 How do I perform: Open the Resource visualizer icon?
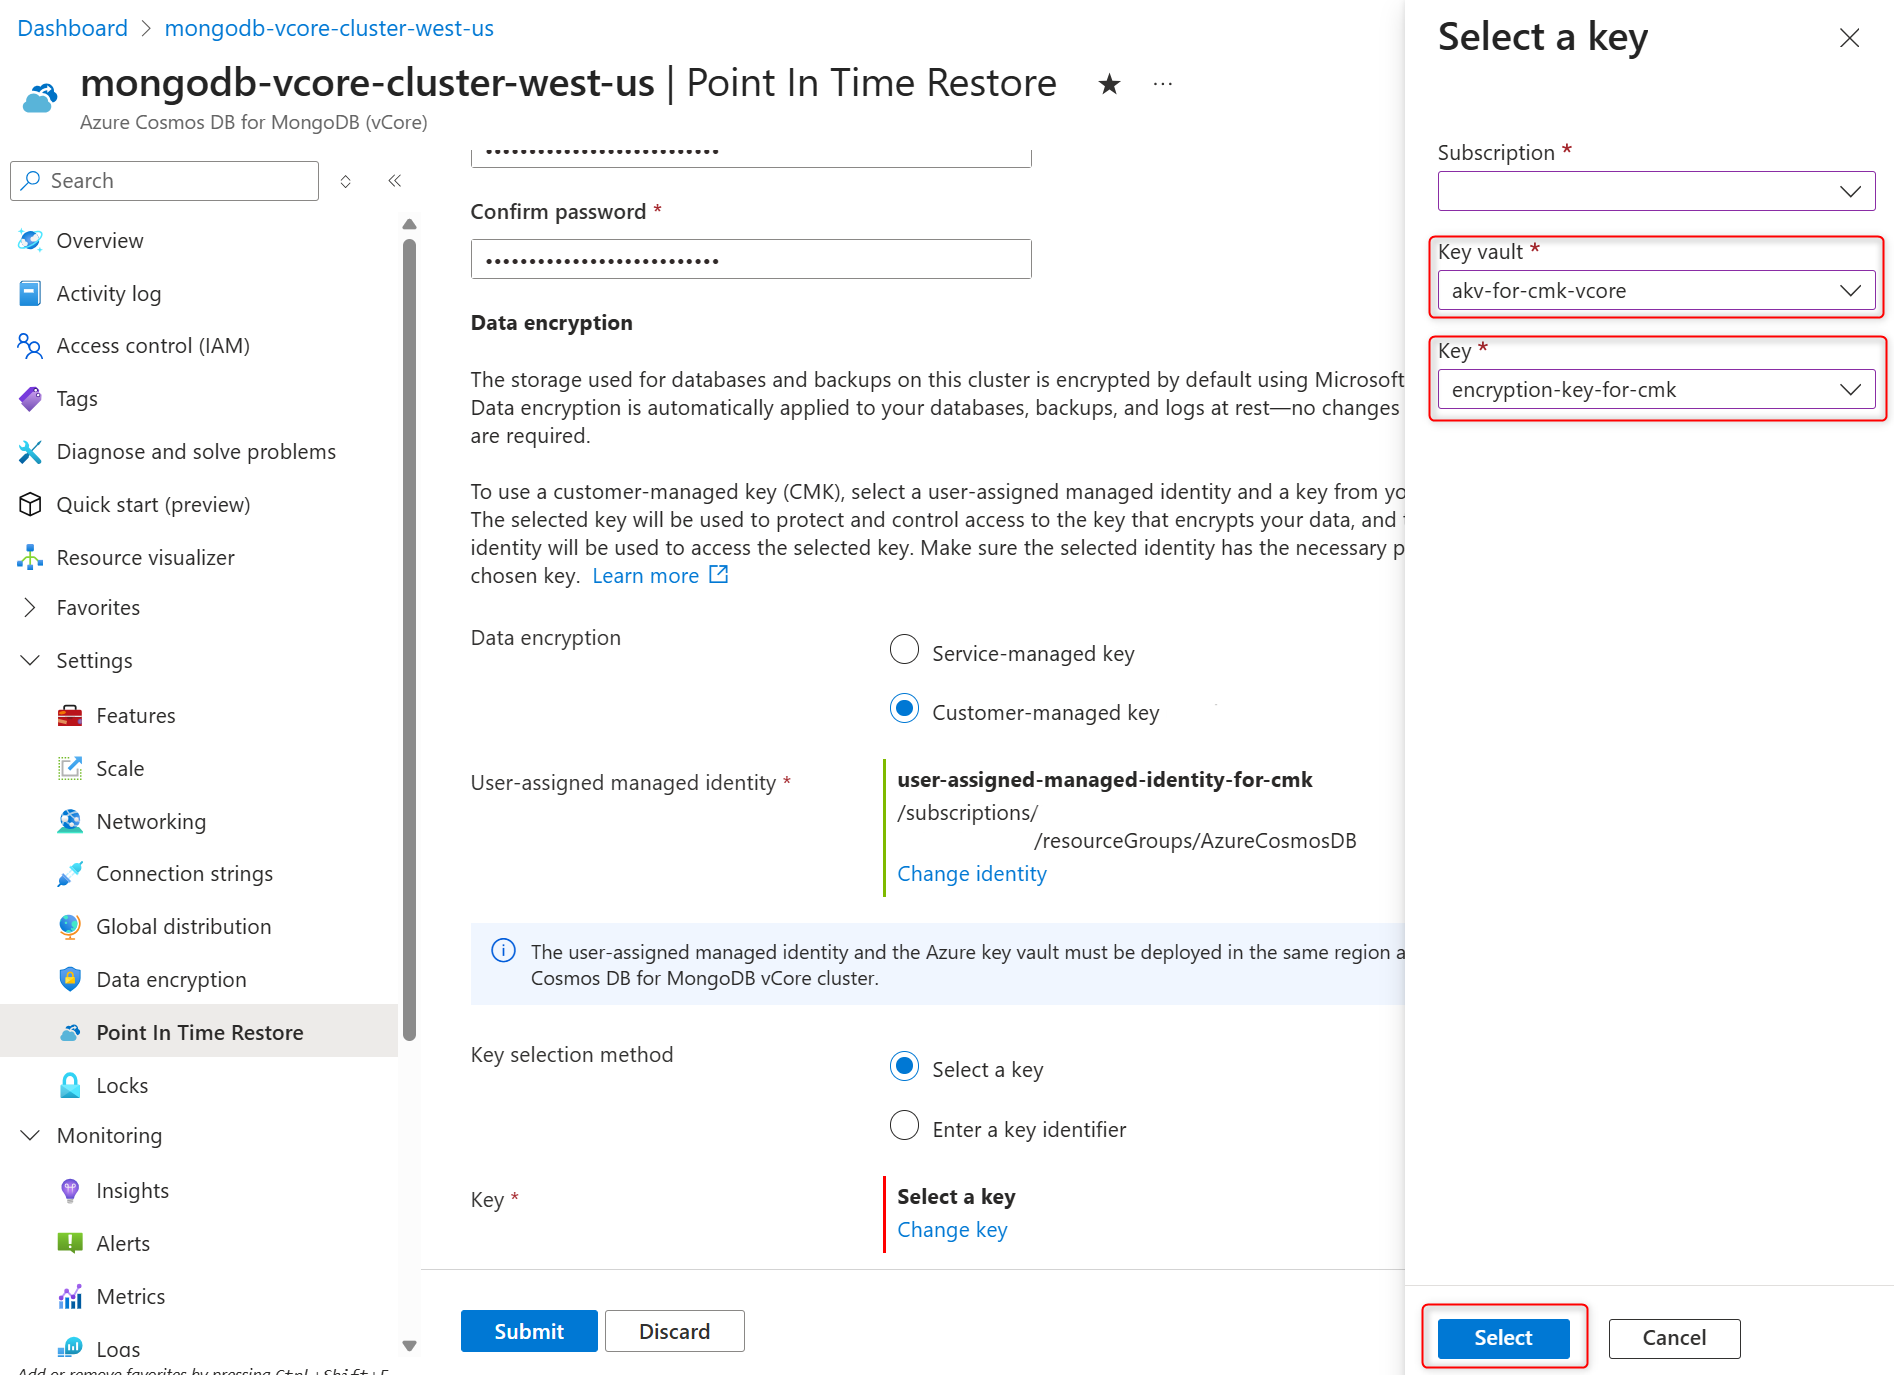pos(30,557)
